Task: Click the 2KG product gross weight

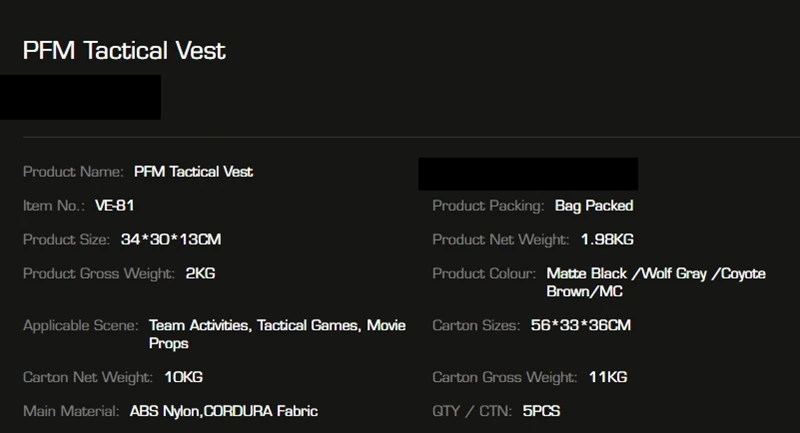Action: point(201,273)
